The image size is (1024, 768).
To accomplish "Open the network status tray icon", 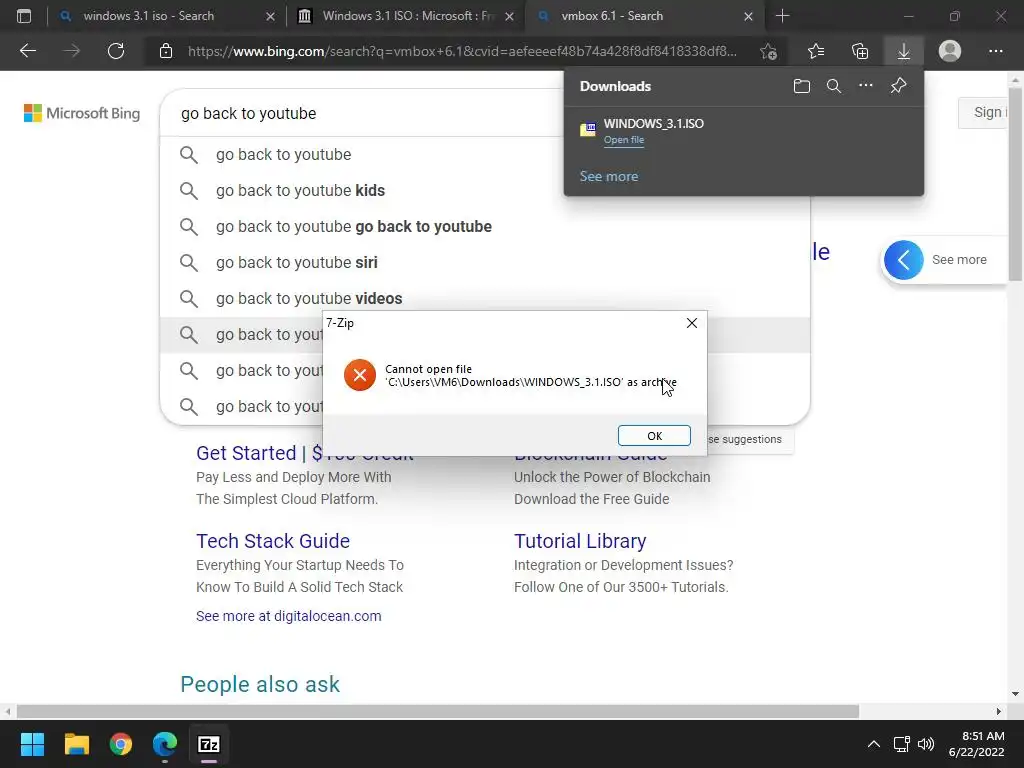I will (x=902, y=744).
